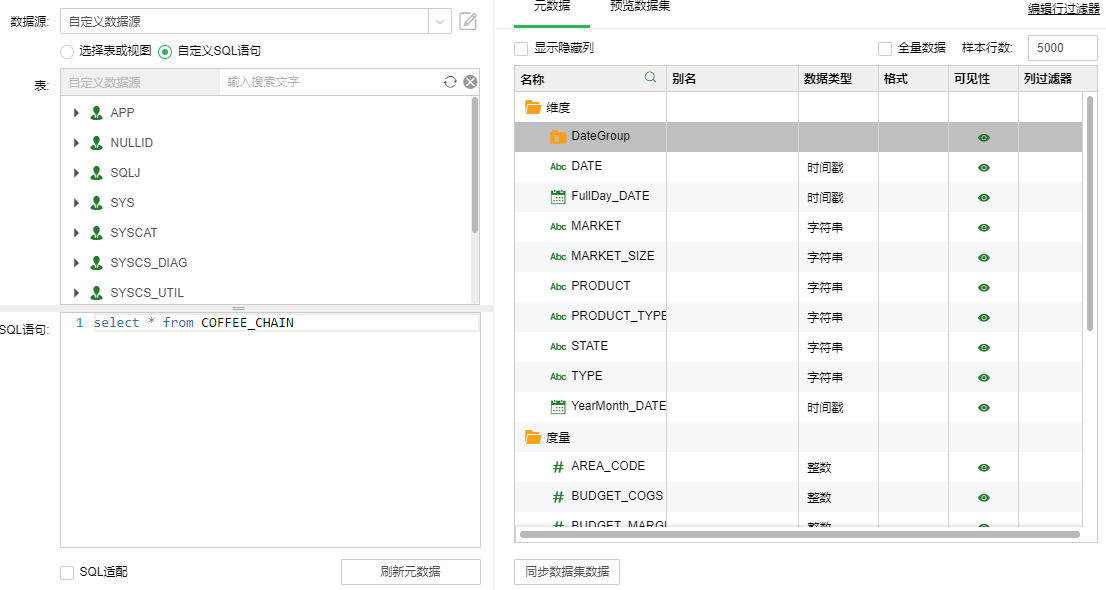Click the refresh icon in table search

click(x=450, y=82)
